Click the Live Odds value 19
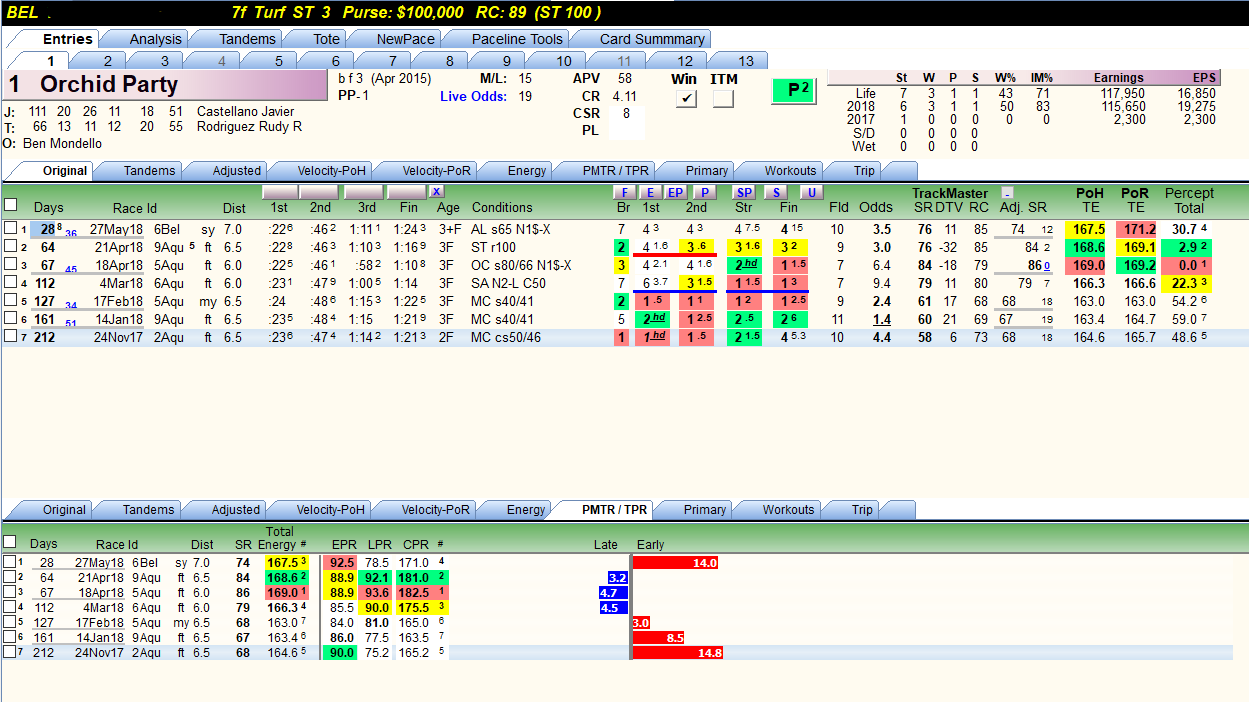 [525, 97]
